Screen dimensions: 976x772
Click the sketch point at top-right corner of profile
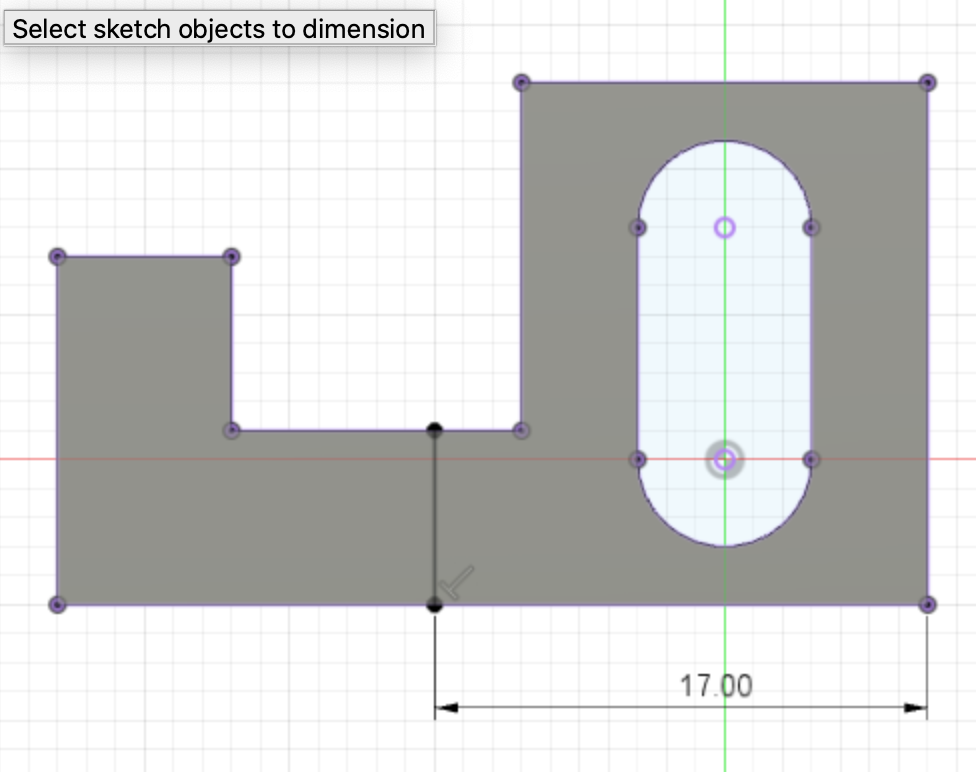(927, 82)
